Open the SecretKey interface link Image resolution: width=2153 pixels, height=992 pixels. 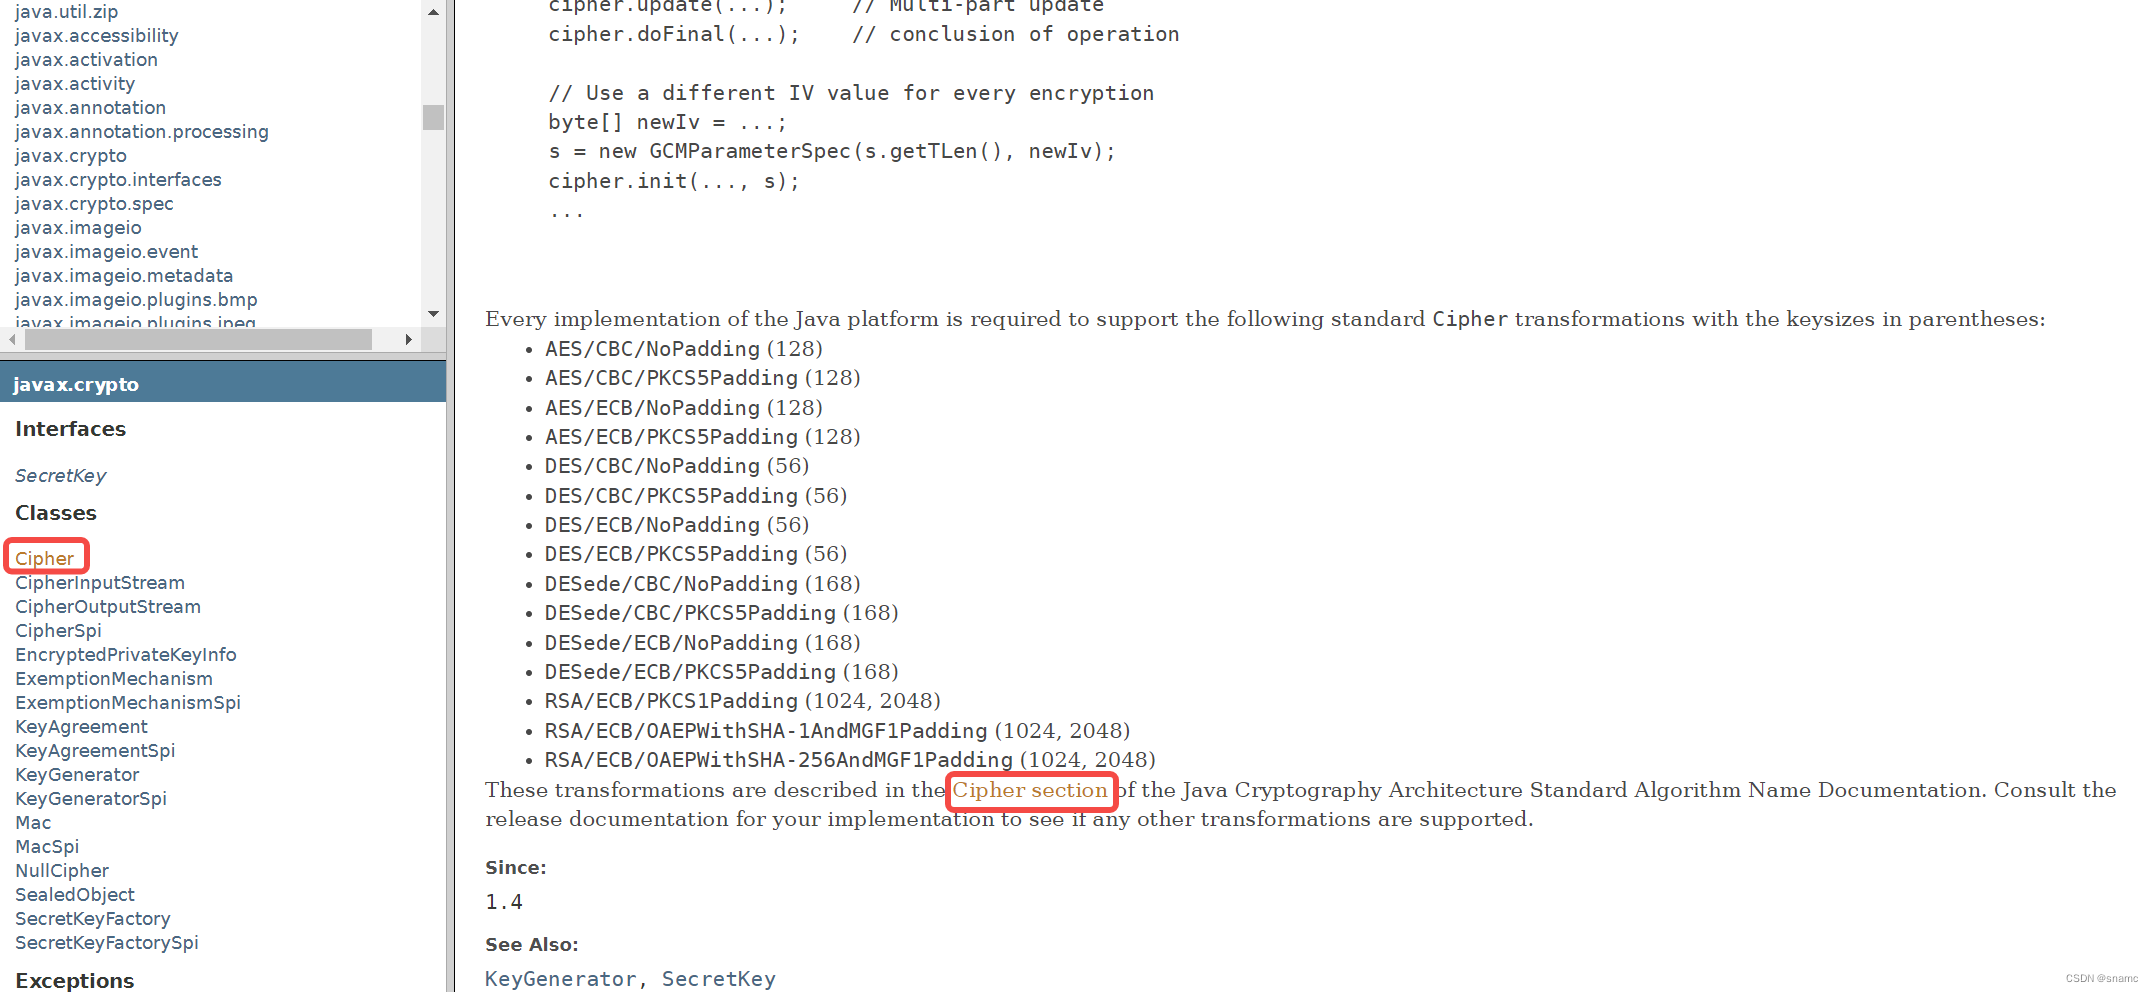tap(60, 475)
